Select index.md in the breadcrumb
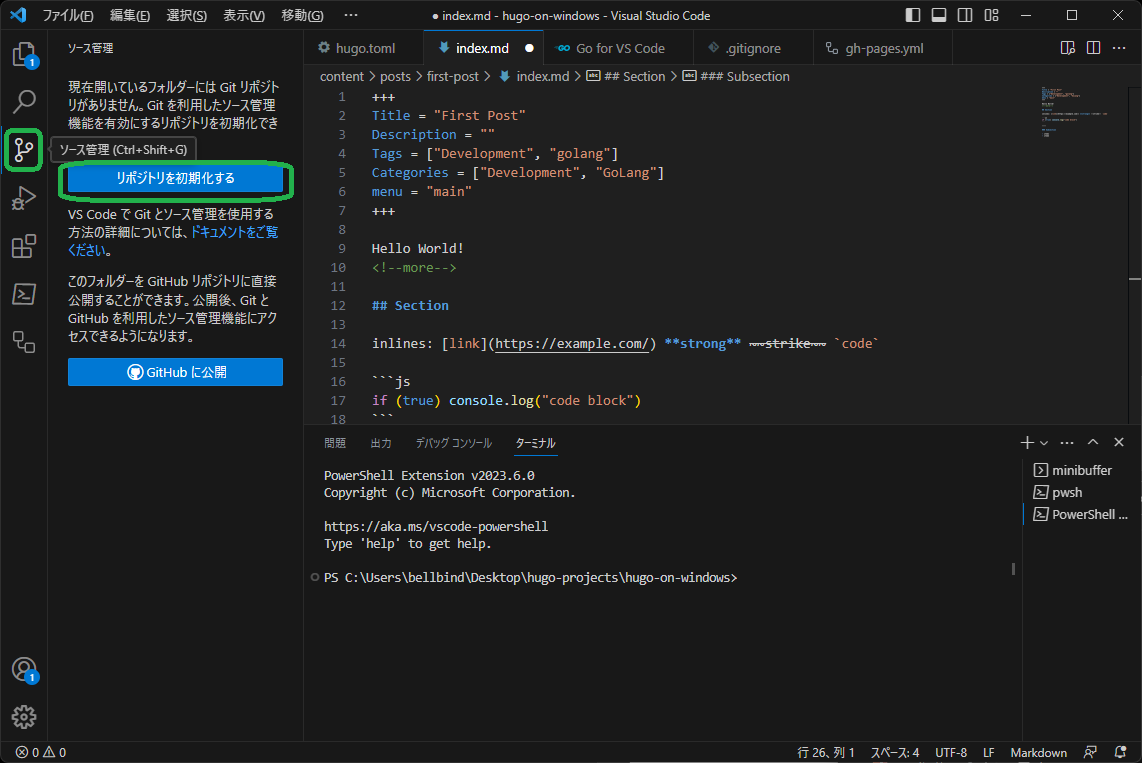 coord(535,76)
